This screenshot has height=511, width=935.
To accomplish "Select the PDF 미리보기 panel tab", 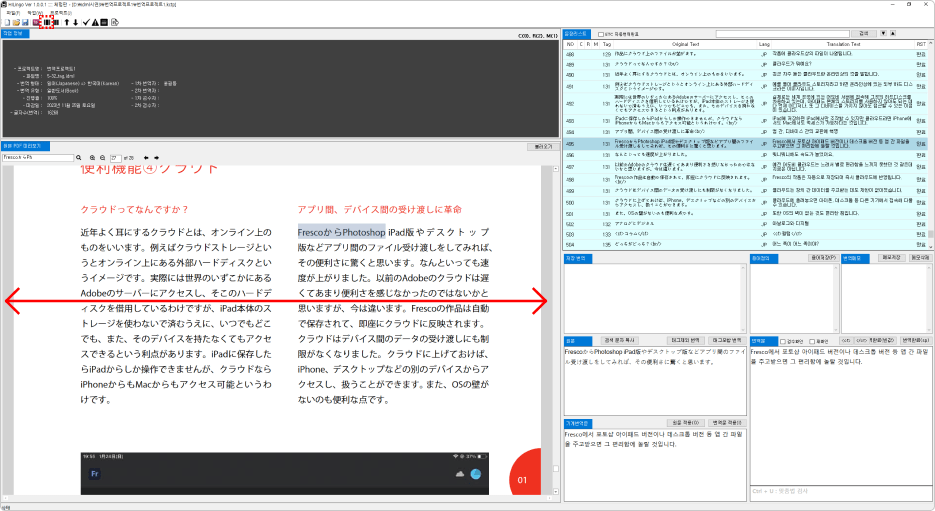I will click(x=26, y=146).
